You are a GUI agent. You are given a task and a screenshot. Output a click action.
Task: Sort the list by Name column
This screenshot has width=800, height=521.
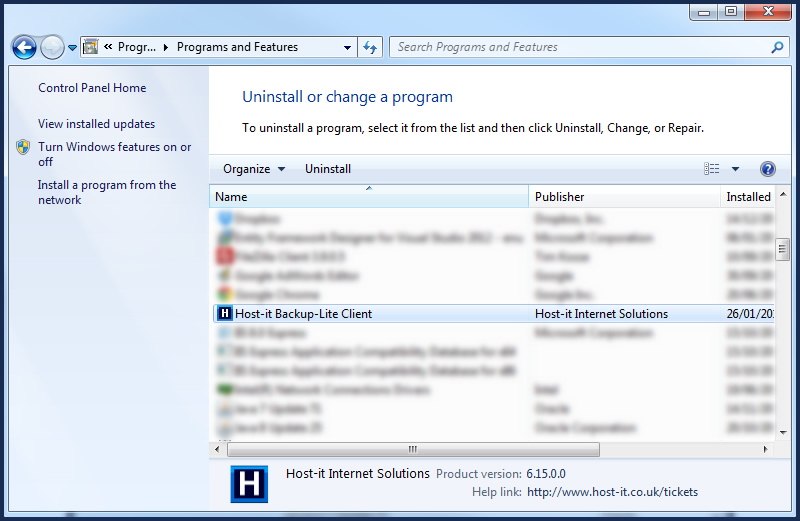pos(369,196)
